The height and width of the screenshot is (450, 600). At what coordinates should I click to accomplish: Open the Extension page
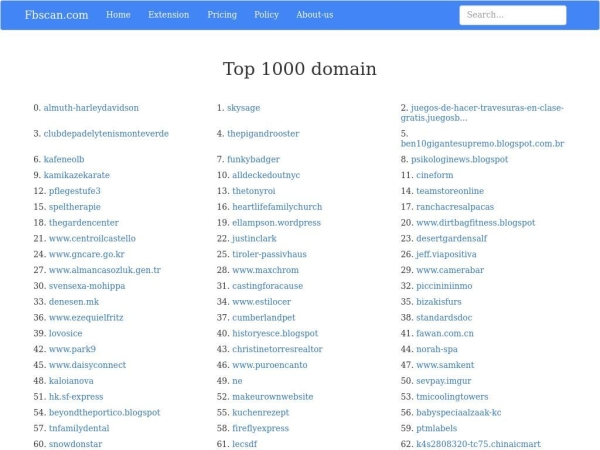[169, 15]
